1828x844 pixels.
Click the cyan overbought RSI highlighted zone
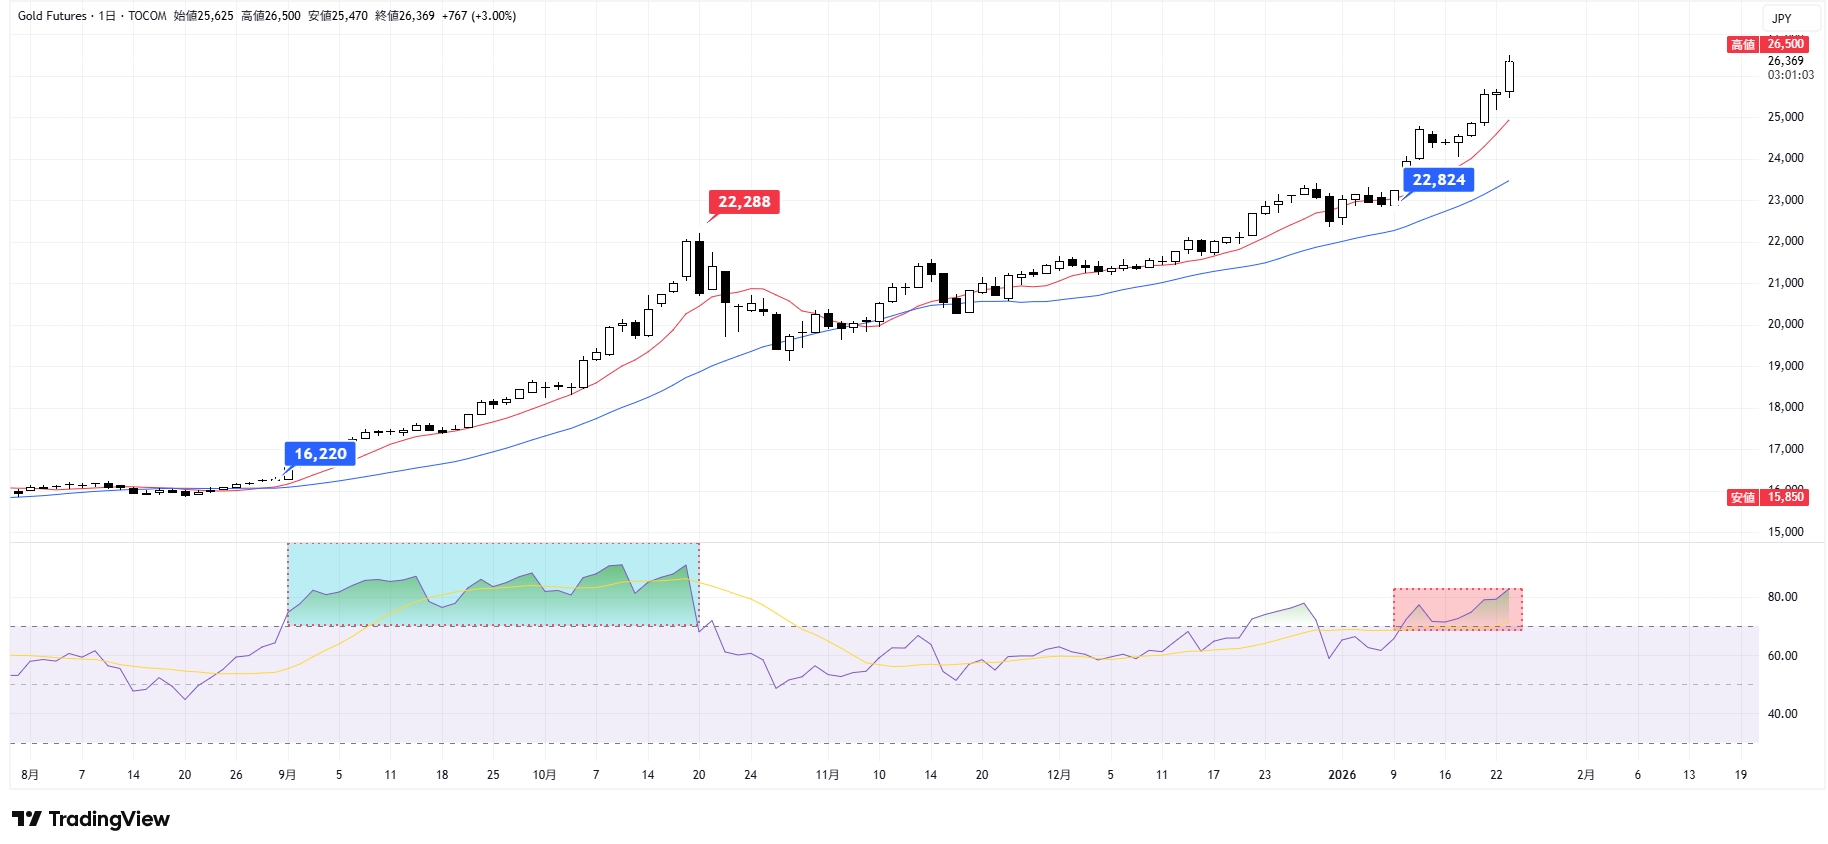(x=492, y=585)
